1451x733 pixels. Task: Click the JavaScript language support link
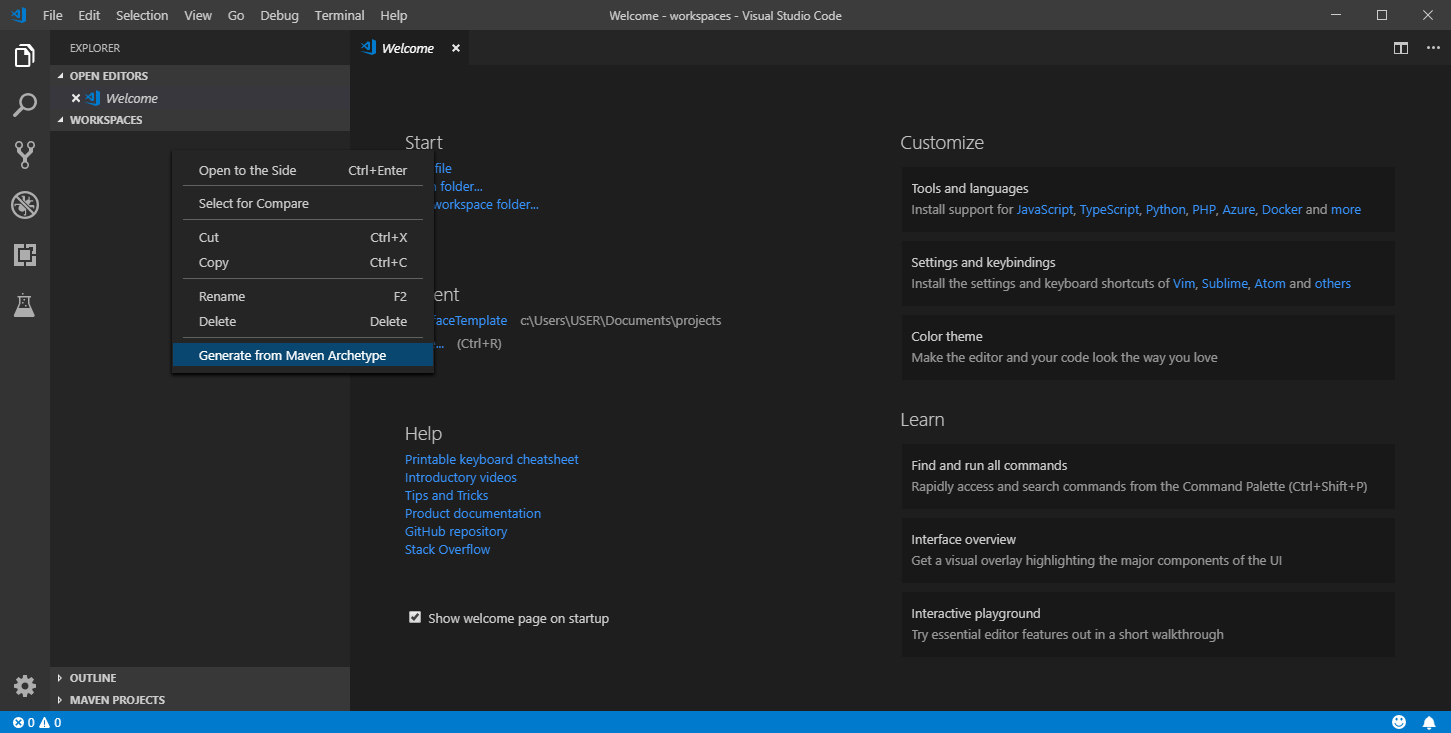1045,209
